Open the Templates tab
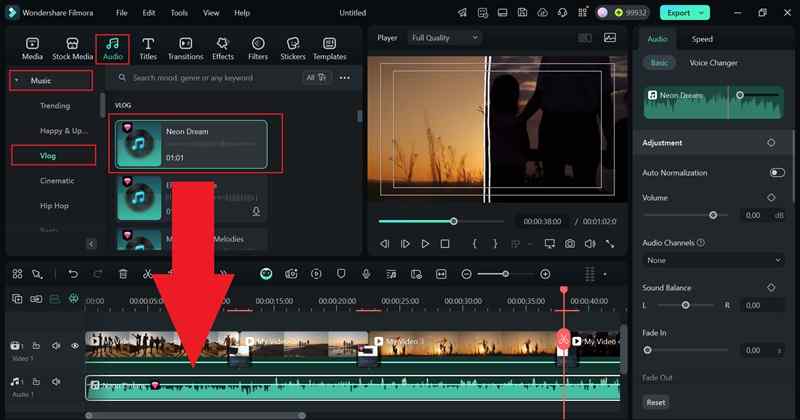The image size is (800, 420). [330, 49]
